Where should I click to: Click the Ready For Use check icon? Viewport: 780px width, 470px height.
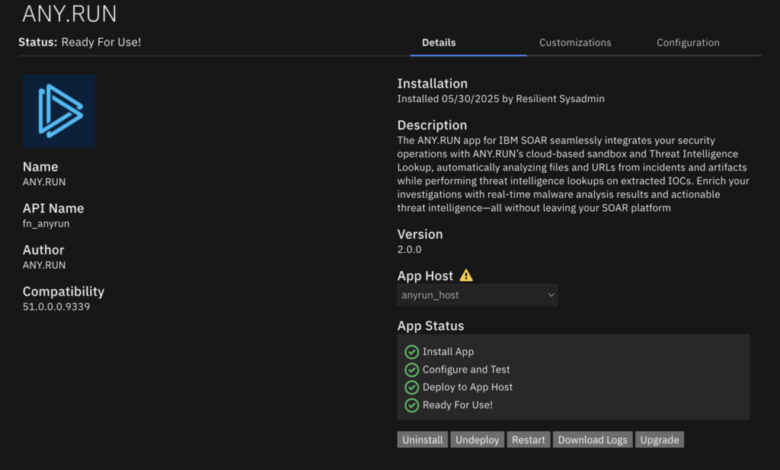click(411, 405)
